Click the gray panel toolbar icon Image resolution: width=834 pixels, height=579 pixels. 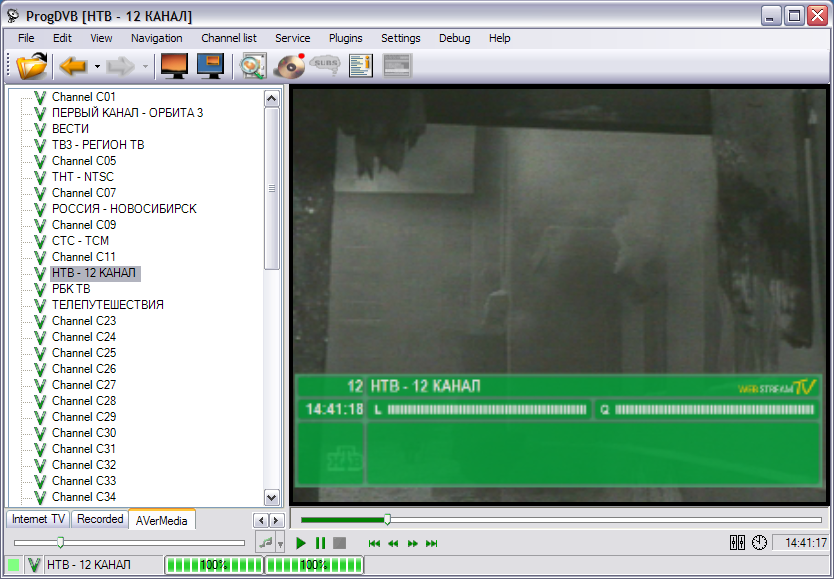pyautogui.click(x=397, y=66)
